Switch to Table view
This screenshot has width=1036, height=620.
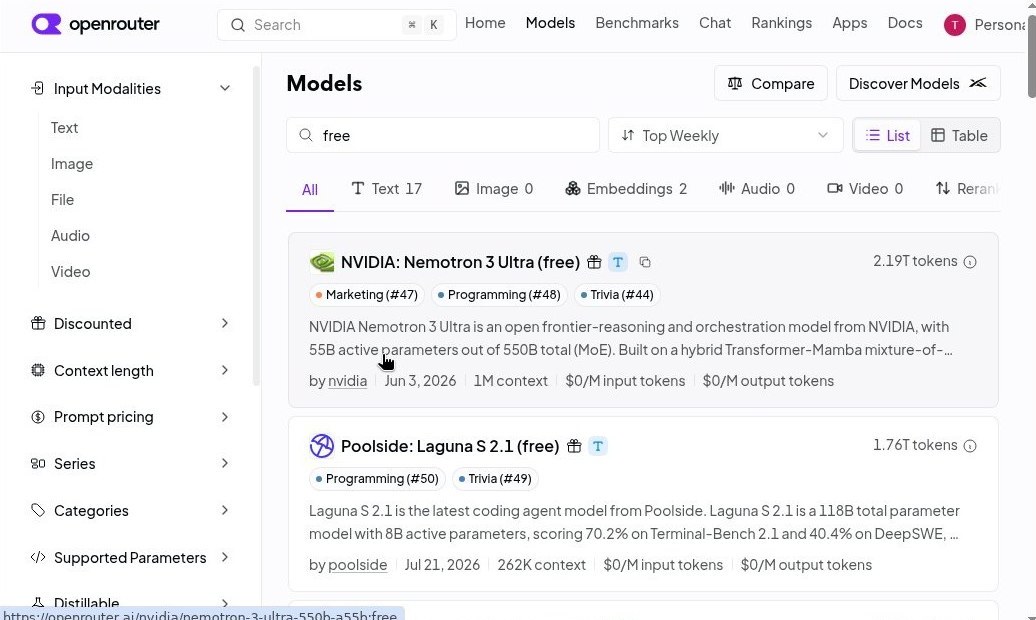coord(959,136)
